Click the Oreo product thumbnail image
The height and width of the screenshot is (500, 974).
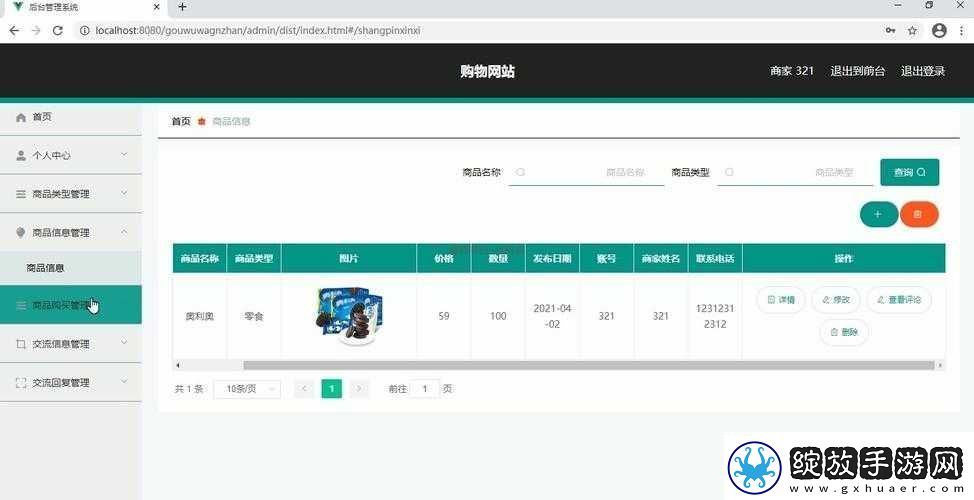[x=349, y=316]
